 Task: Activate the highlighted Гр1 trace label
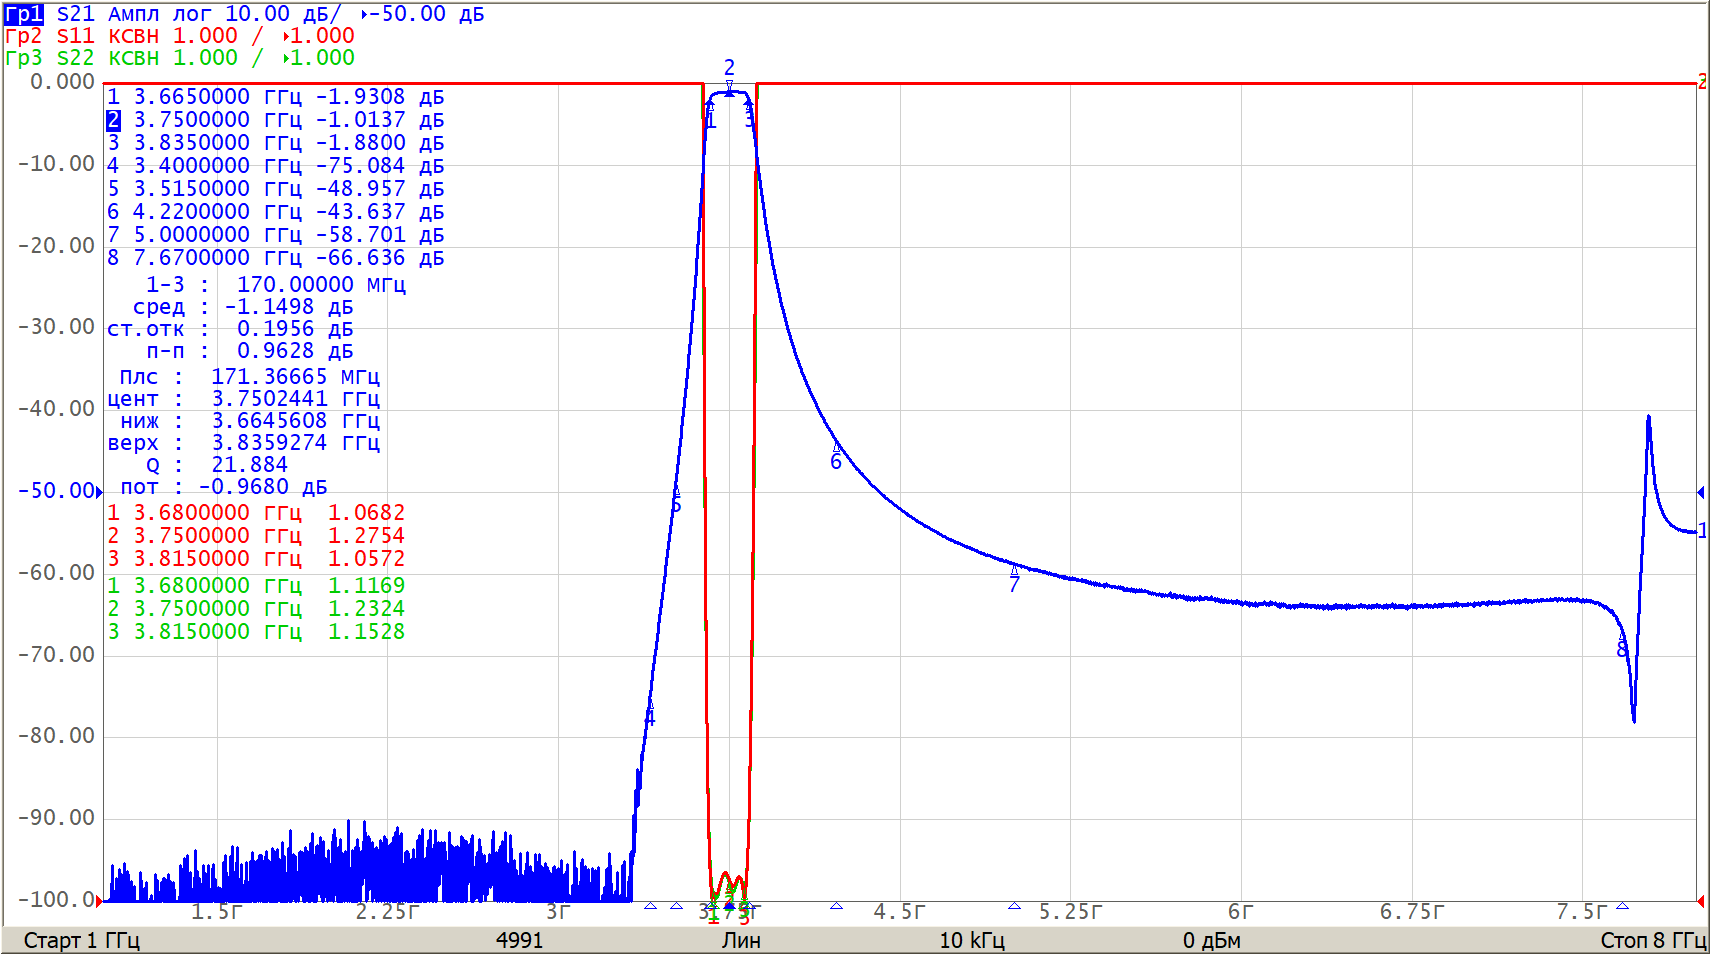coord(24,14)
